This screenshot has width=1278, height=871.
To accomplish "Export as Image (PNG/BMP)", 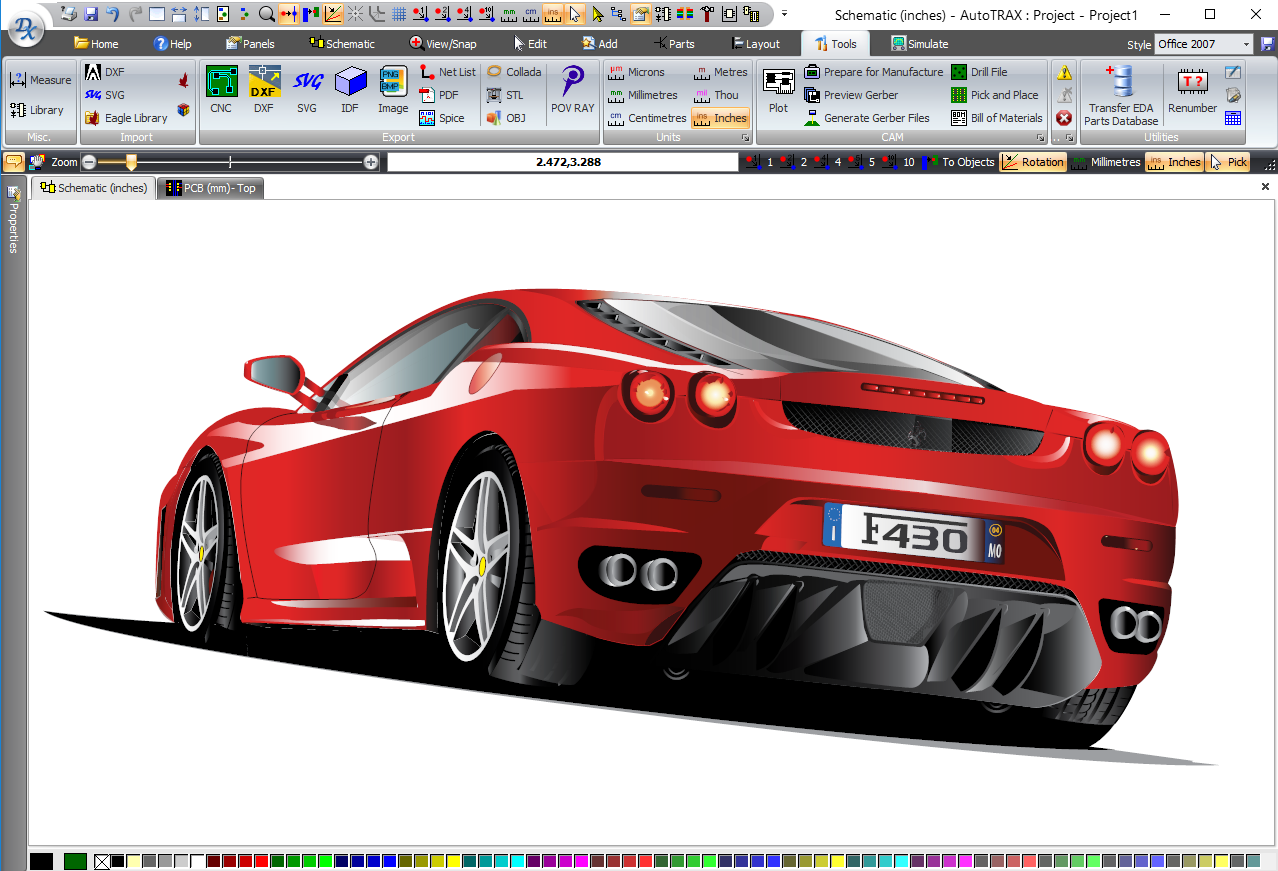I will coord(393,89).
